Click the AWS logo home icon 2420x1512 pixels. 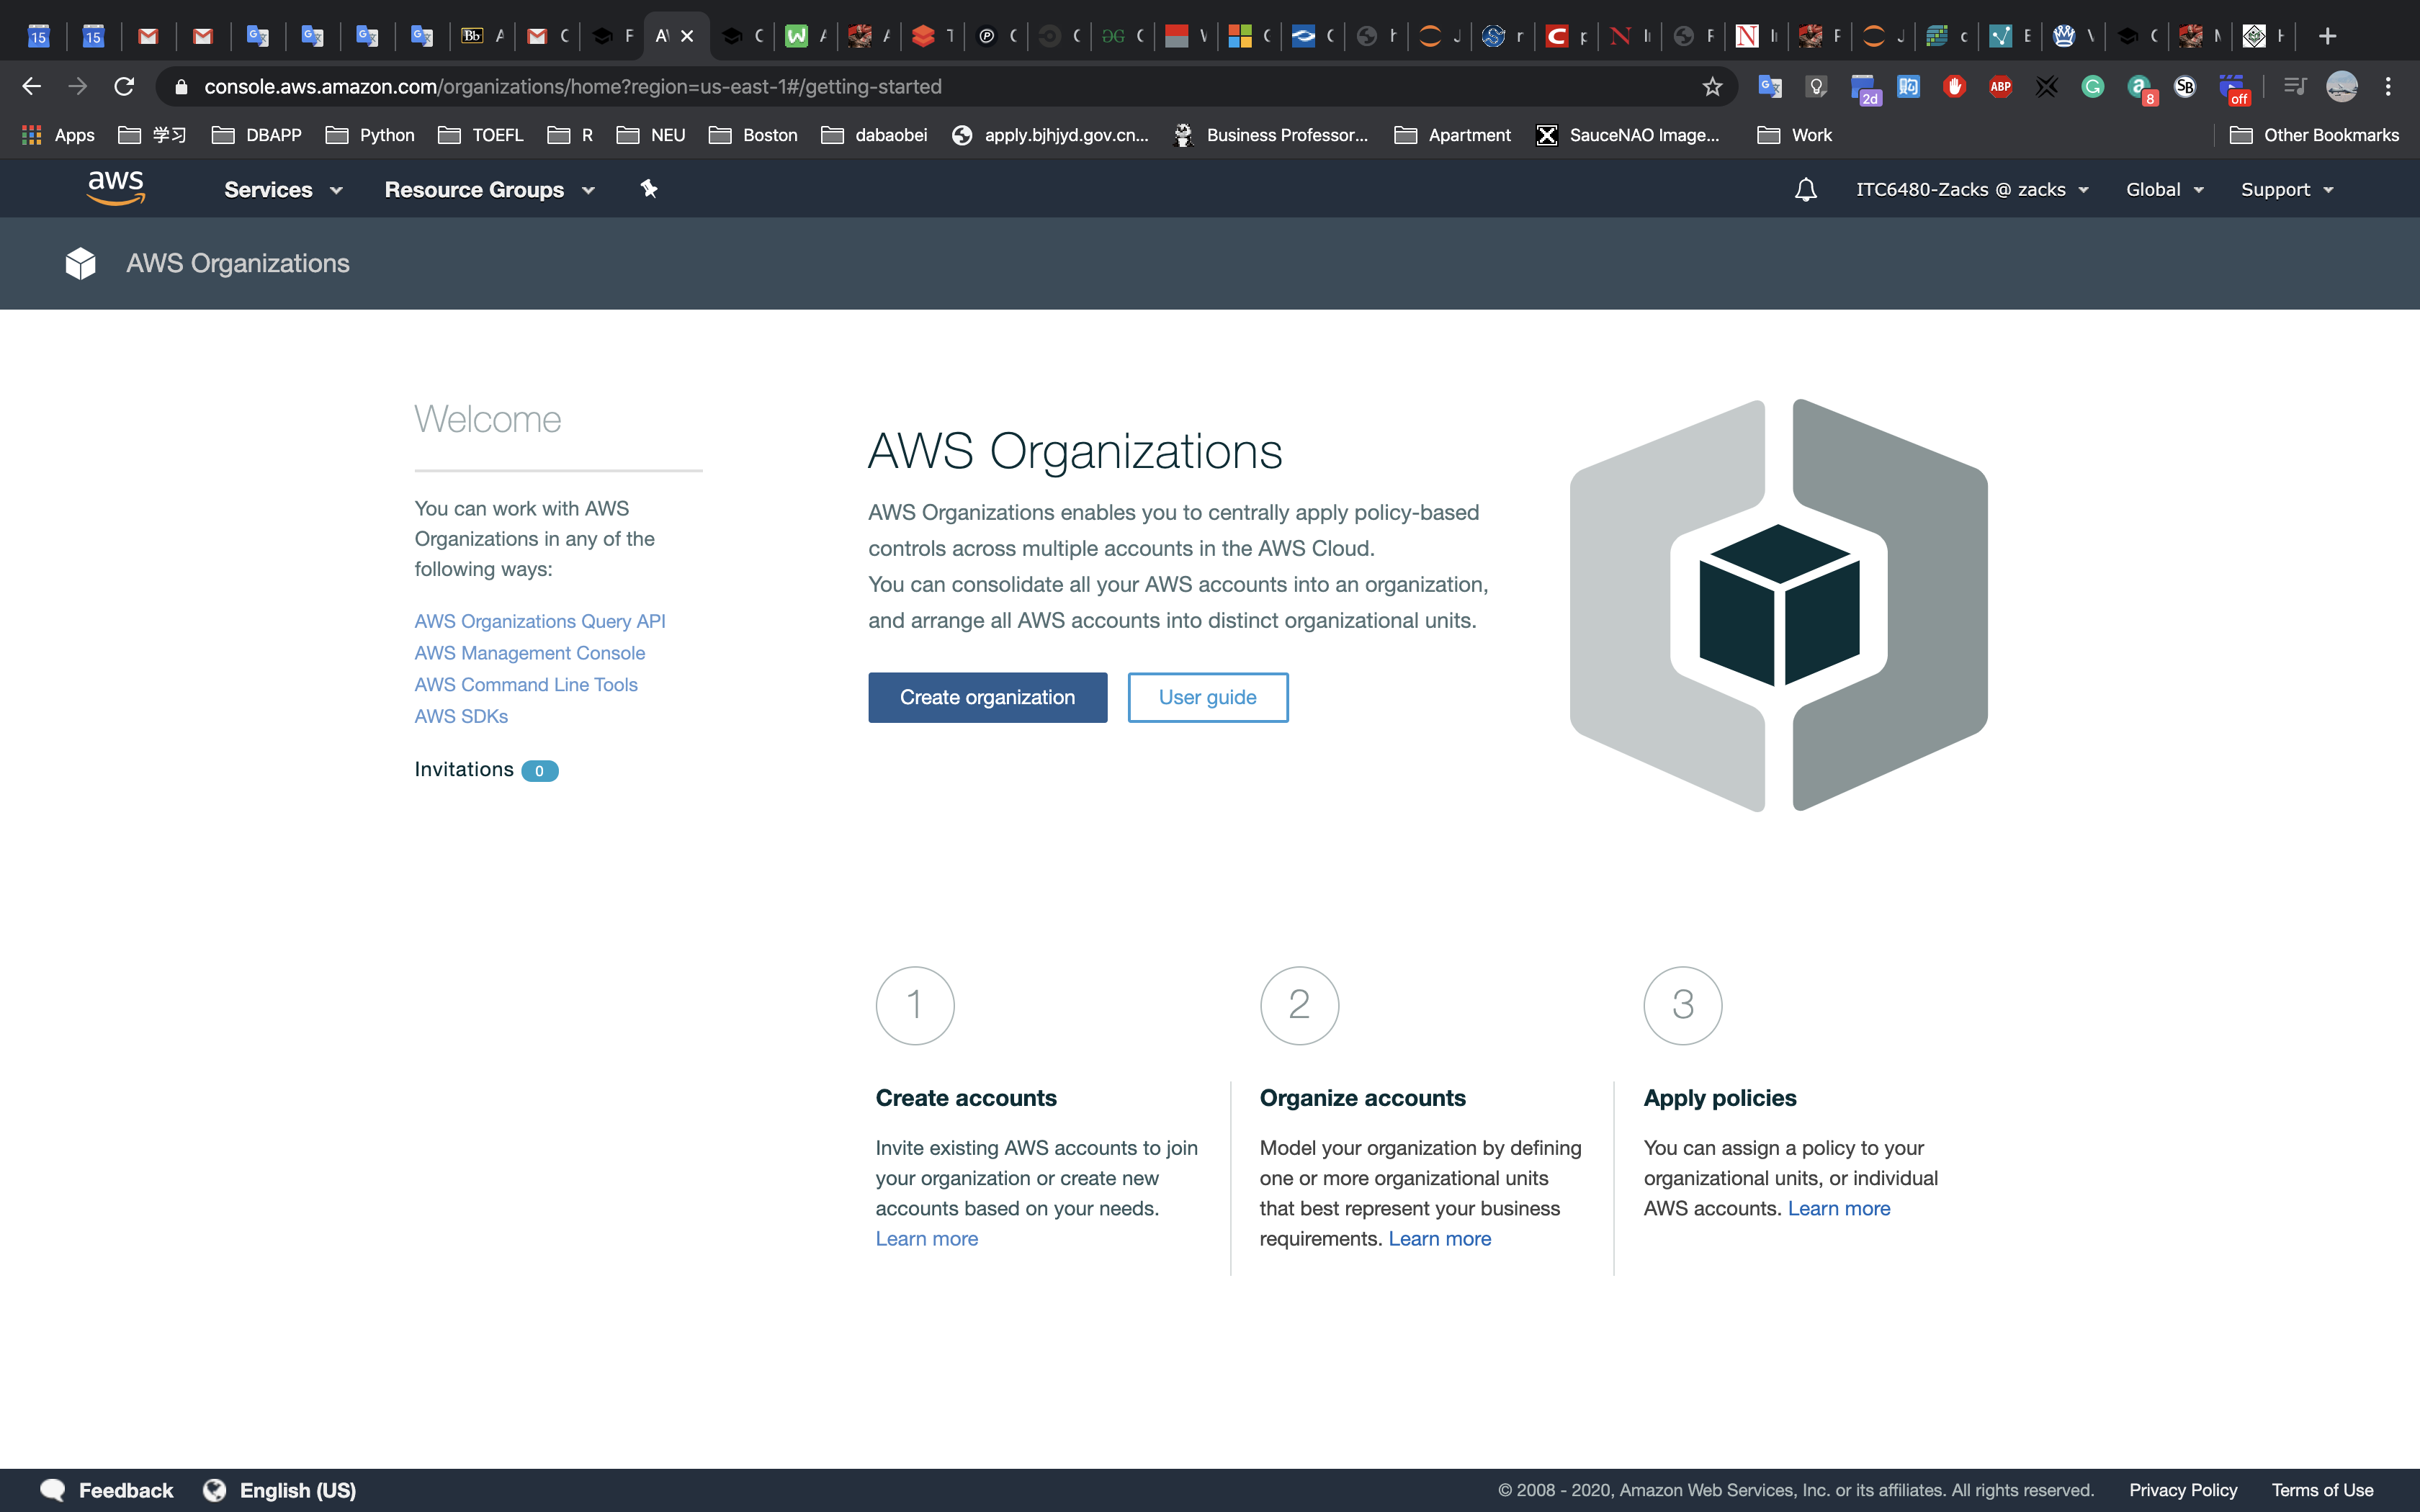pos(116,188)
